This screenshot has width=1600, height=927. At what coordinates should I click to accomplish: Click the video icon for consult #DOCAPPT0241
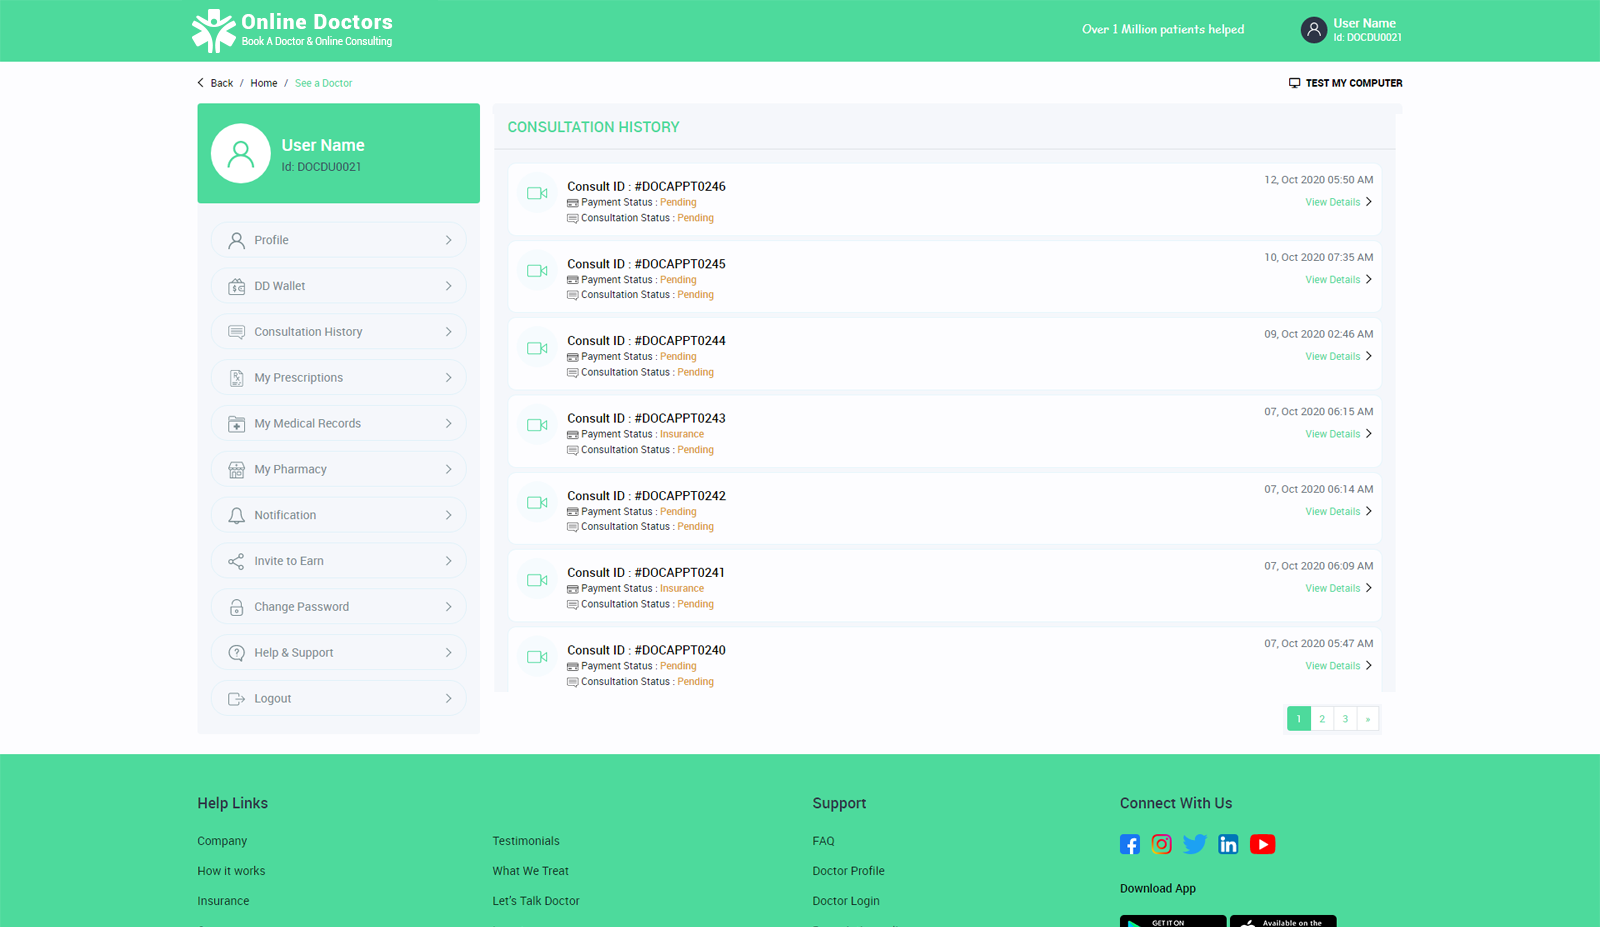point(537,581)
